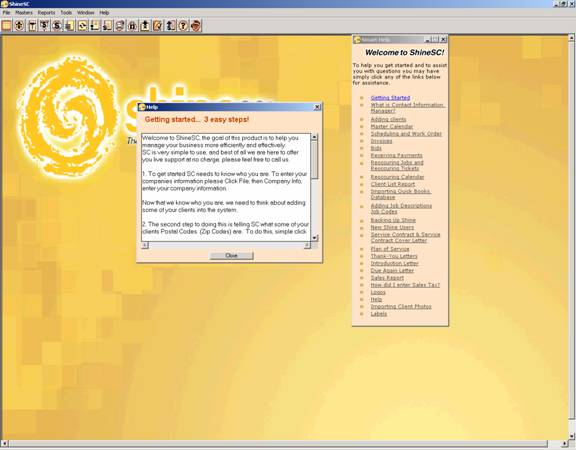The height and width of the screenshot is (450, 576).
Task: Click the main window's vertical scroll-up arrow
Action: tap(572, 37)
